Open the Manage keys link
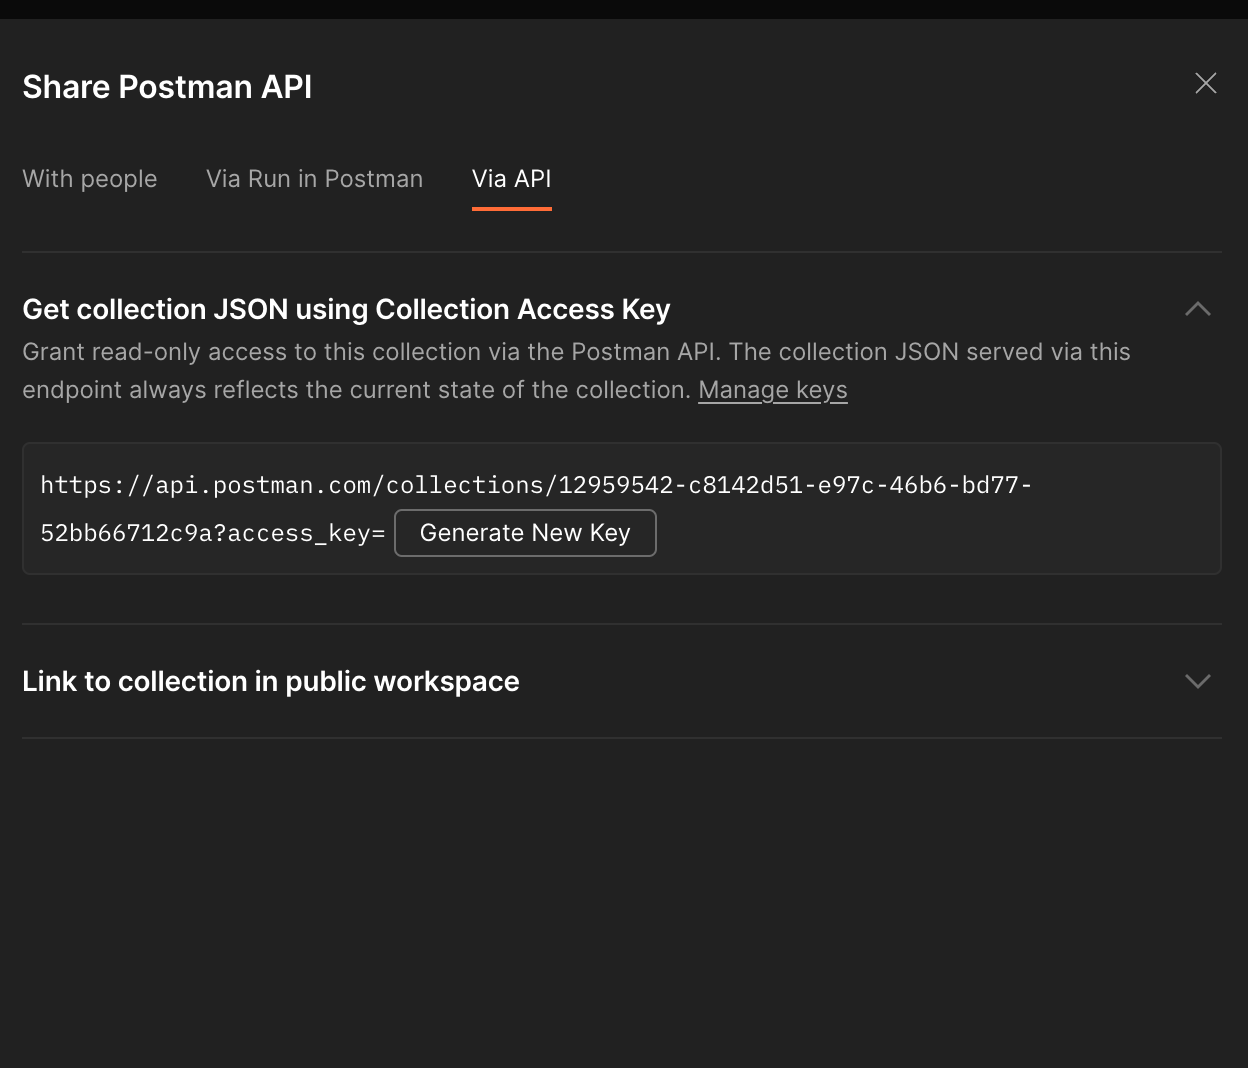Screen dimensions: 1248x1068 click(772, 390)
